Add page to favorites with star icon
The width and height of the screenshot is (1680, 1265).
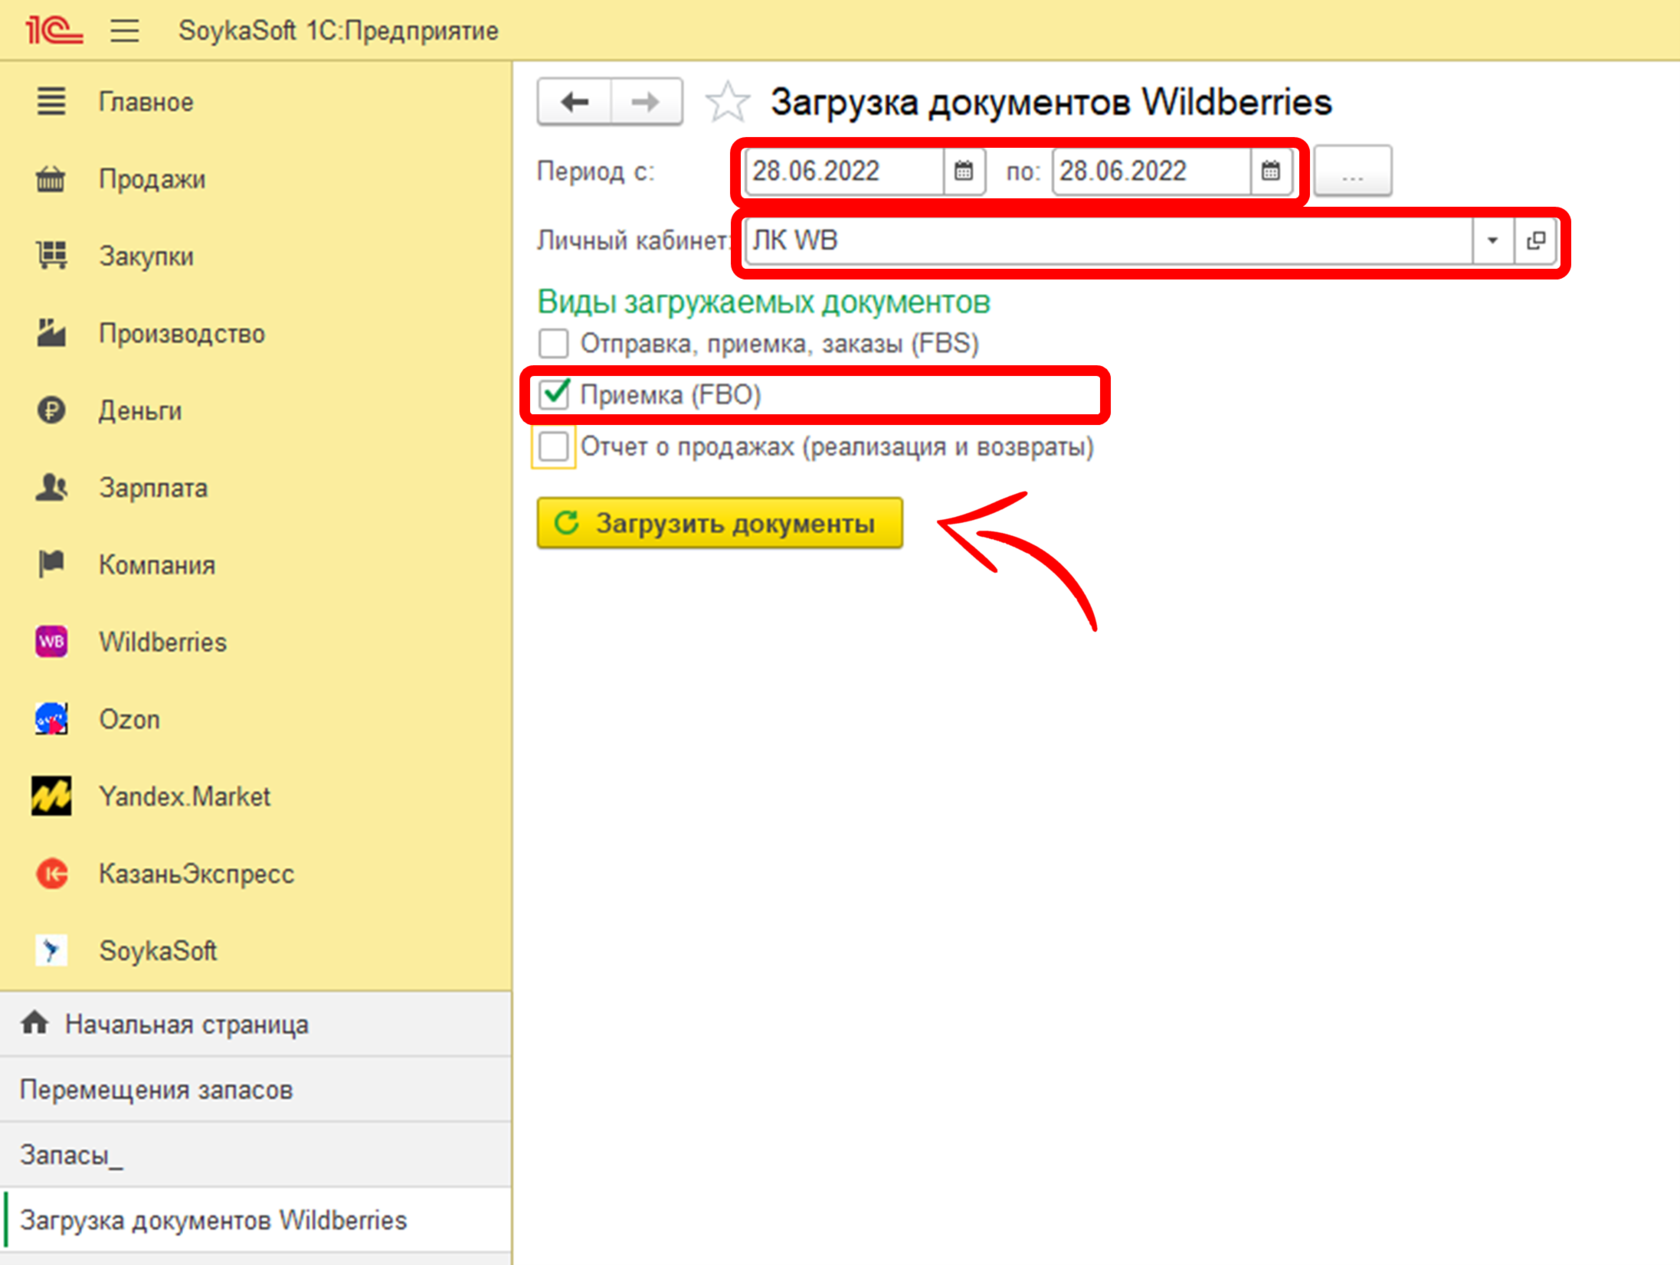(x=727, y=102)
